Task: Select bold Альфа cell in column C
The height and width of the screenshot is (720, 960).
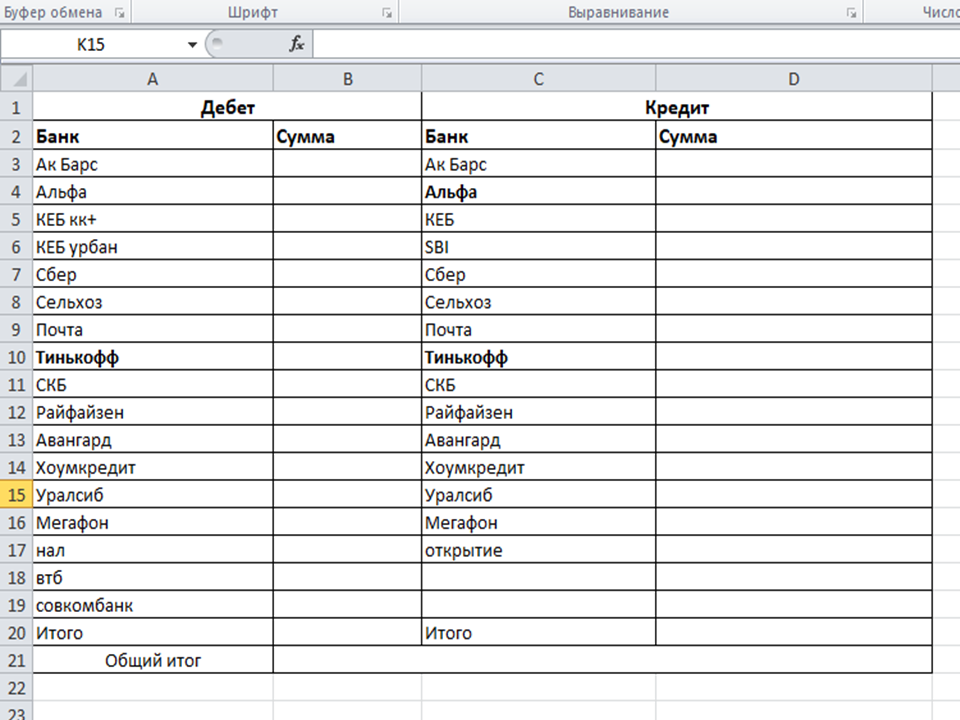Action: tap(538, 191)
